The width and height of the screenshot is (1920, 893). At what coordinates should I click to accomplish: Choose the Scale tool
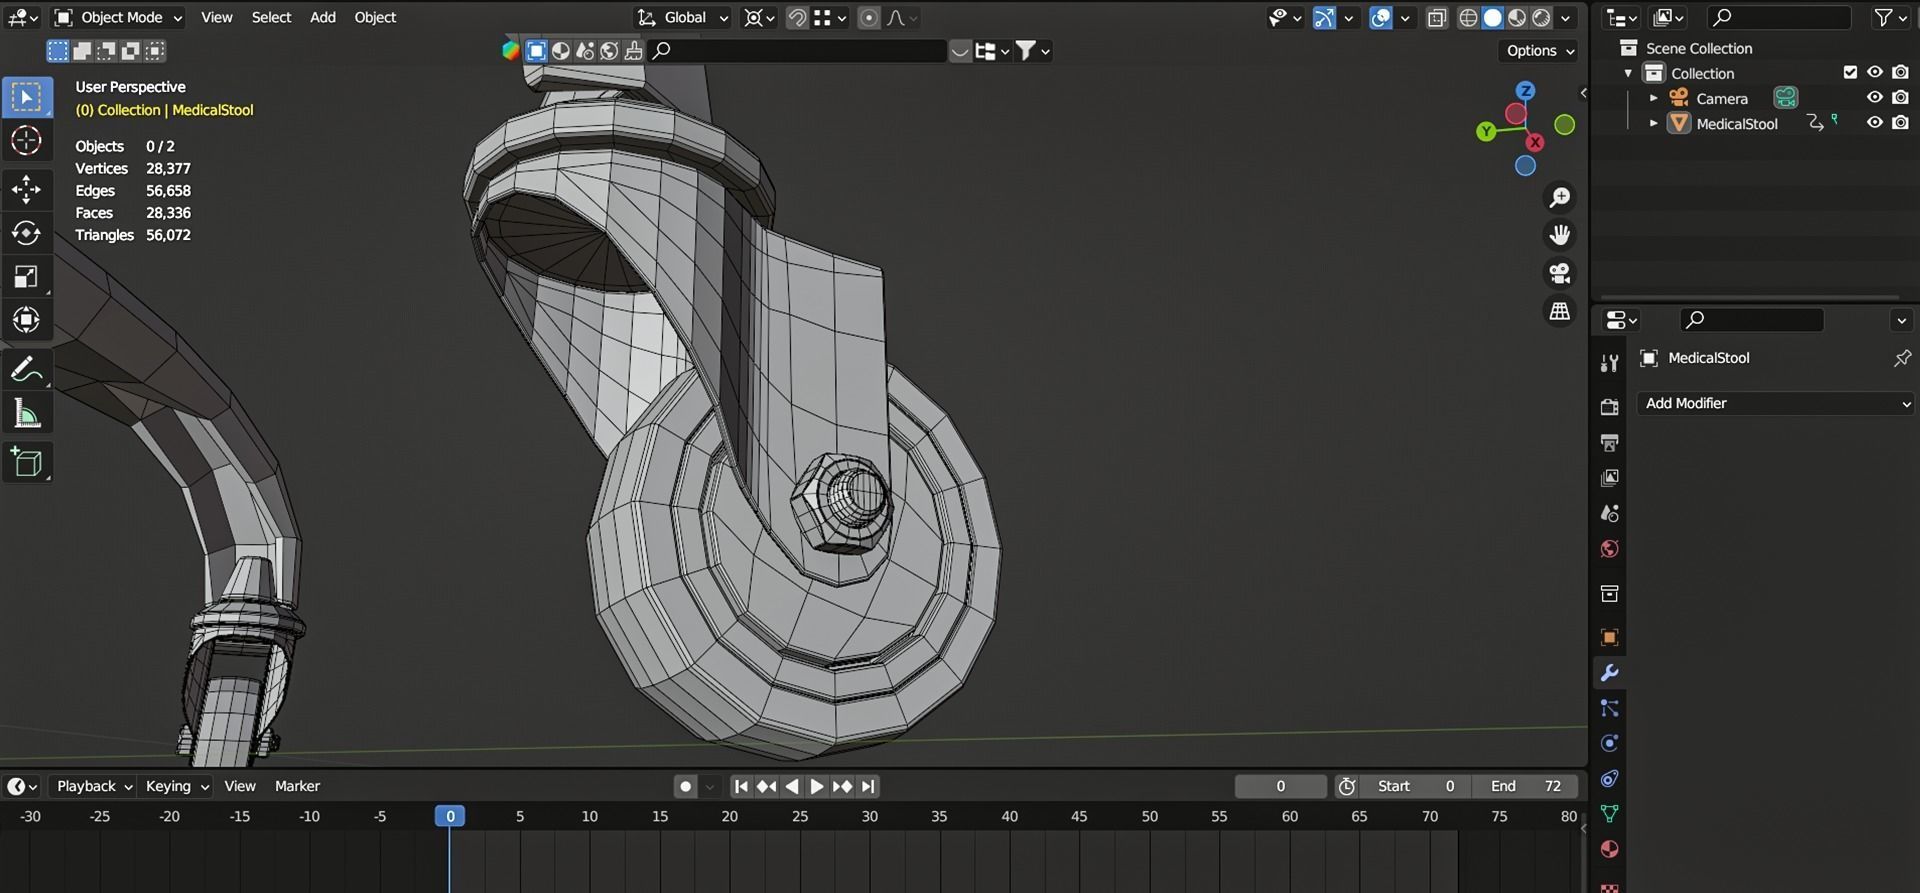tap(26, 277)
